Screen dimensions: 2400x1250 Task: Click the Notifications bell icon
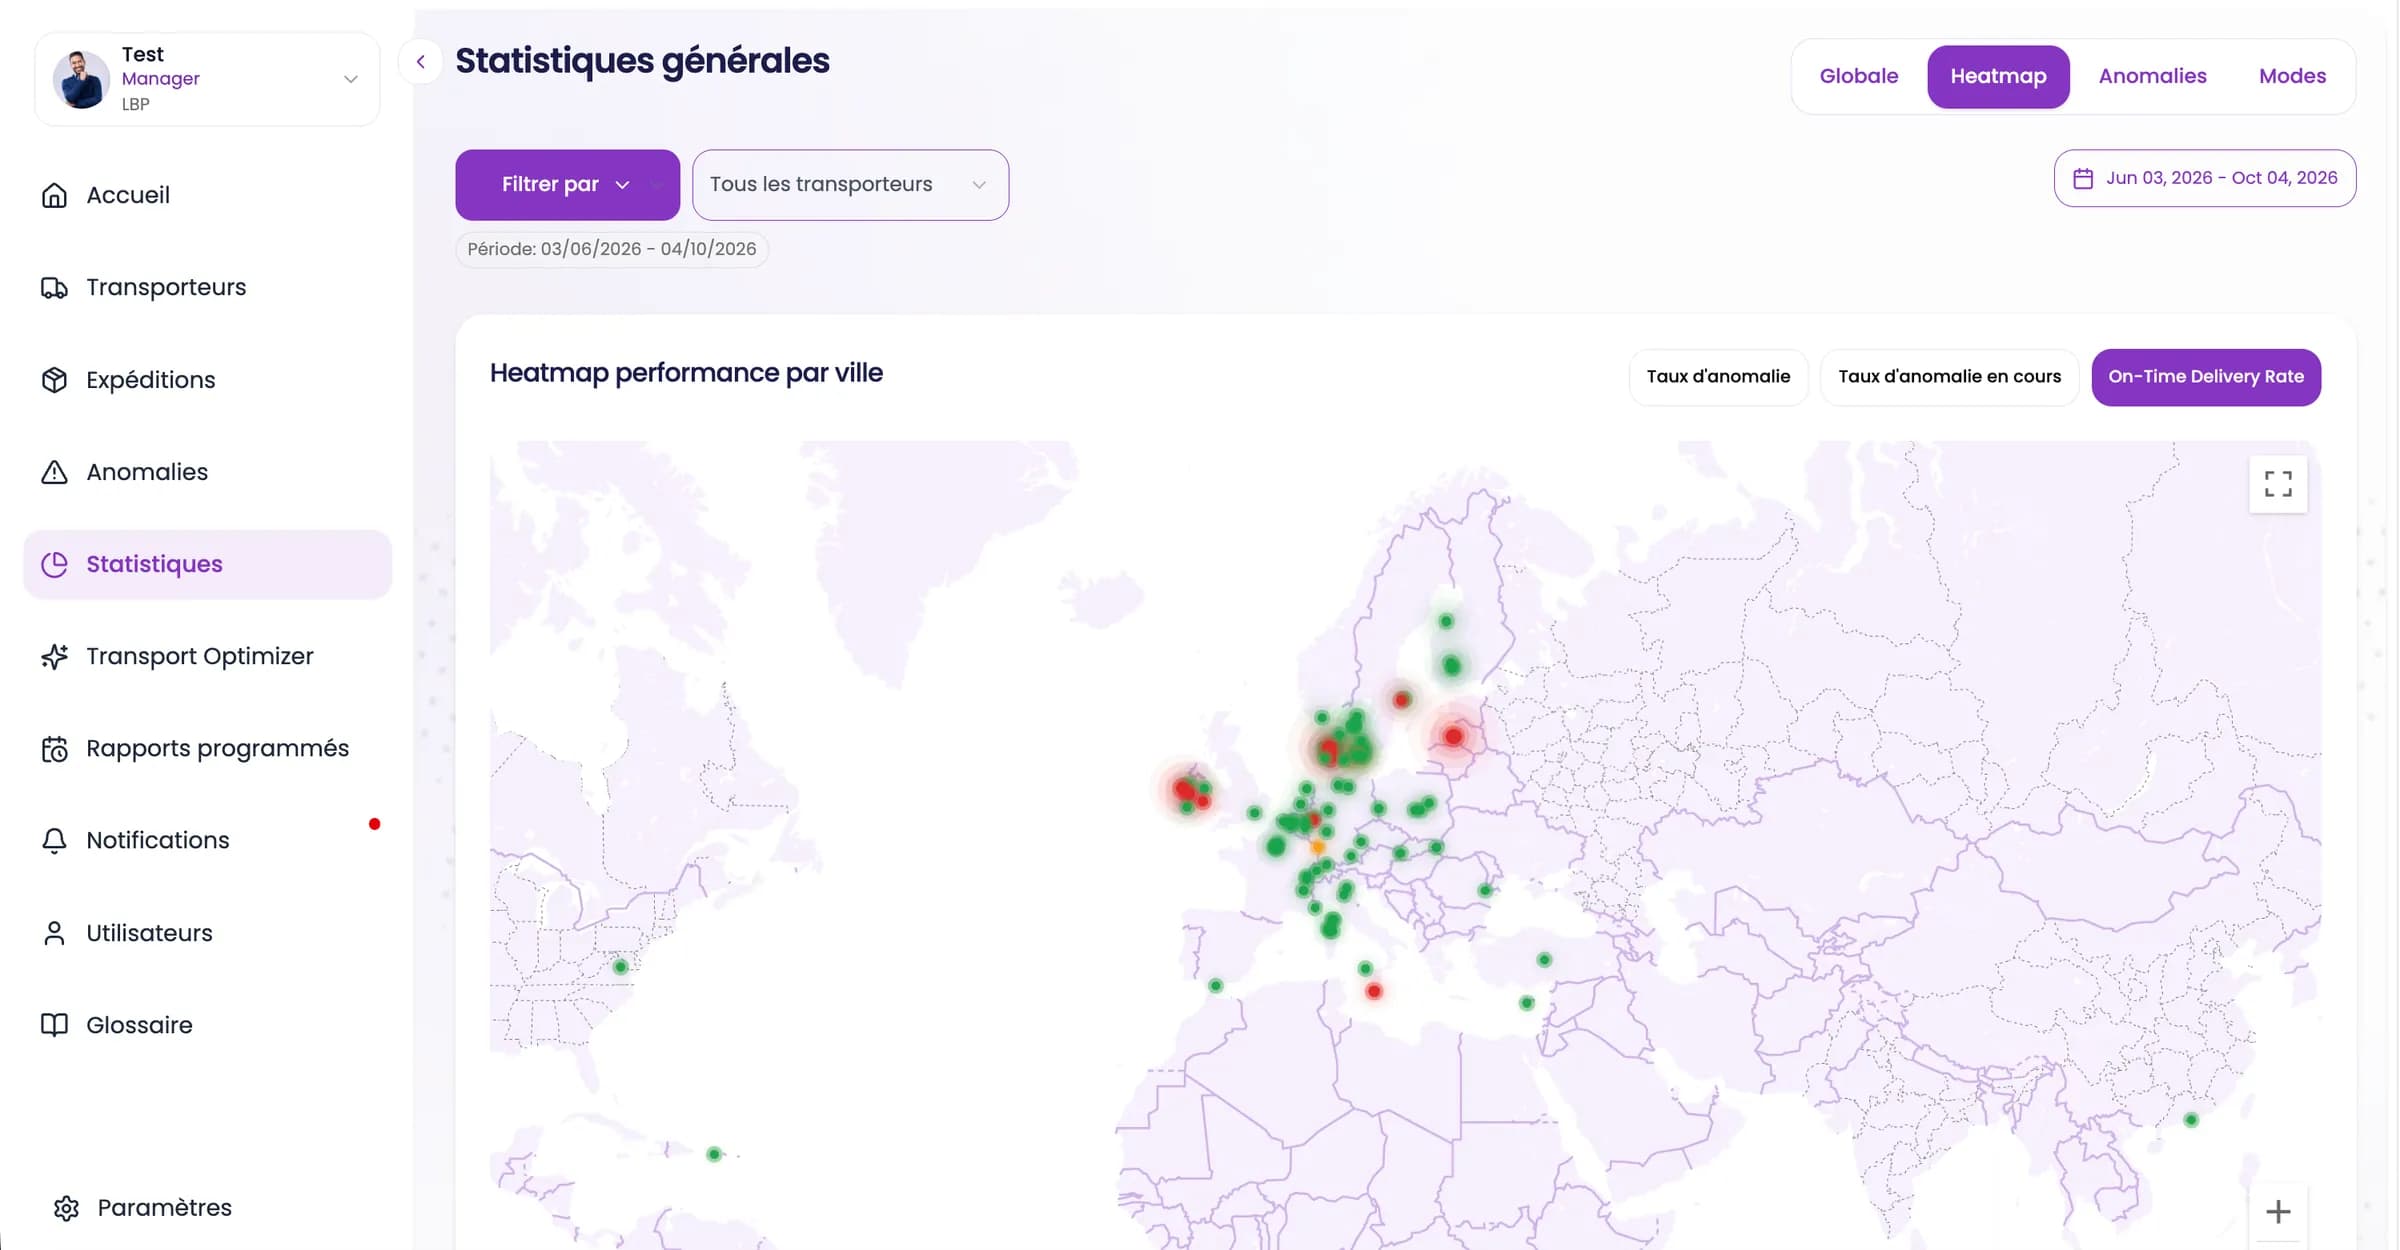[x=54, y=841]
